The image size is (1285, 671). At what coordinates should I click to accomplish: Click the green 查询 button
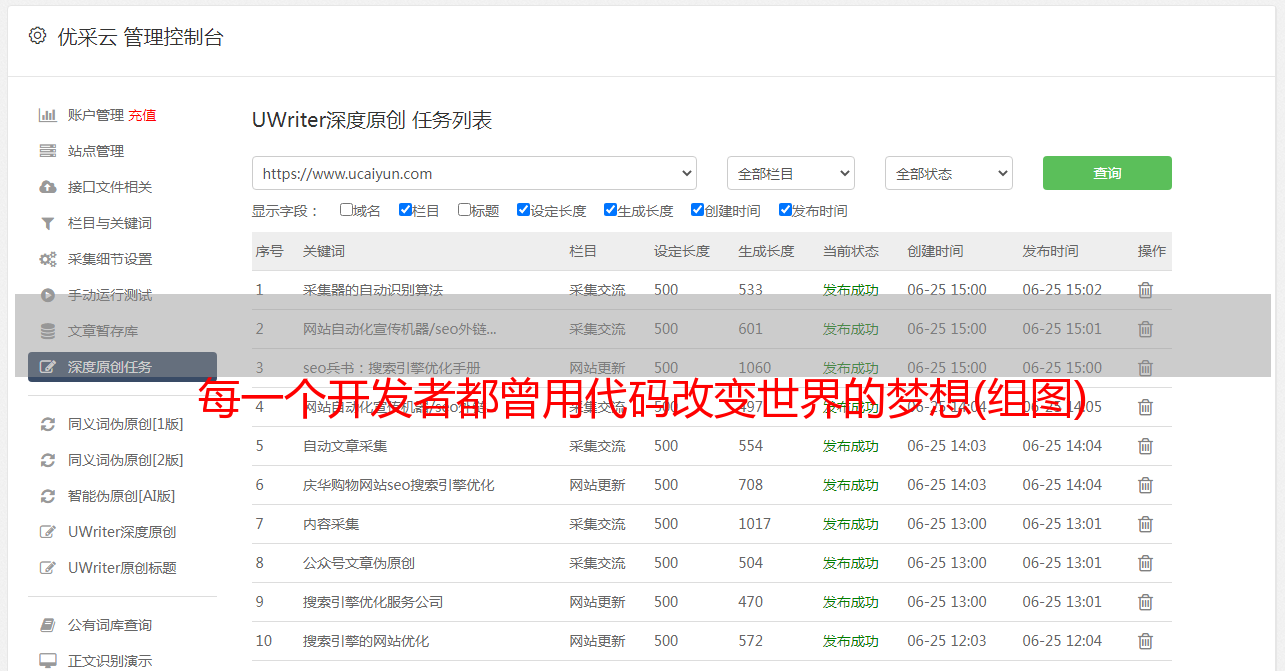[x=1106, y=173]
